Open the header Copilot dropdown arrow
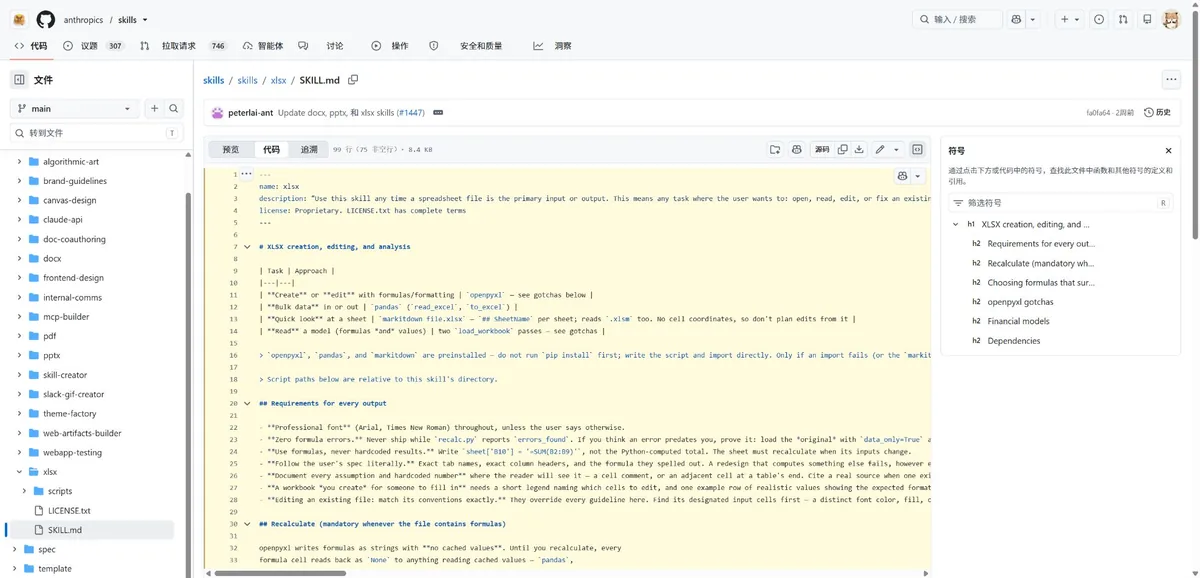Screen dimensions: 1200x578 click(x=1033, y=19)
